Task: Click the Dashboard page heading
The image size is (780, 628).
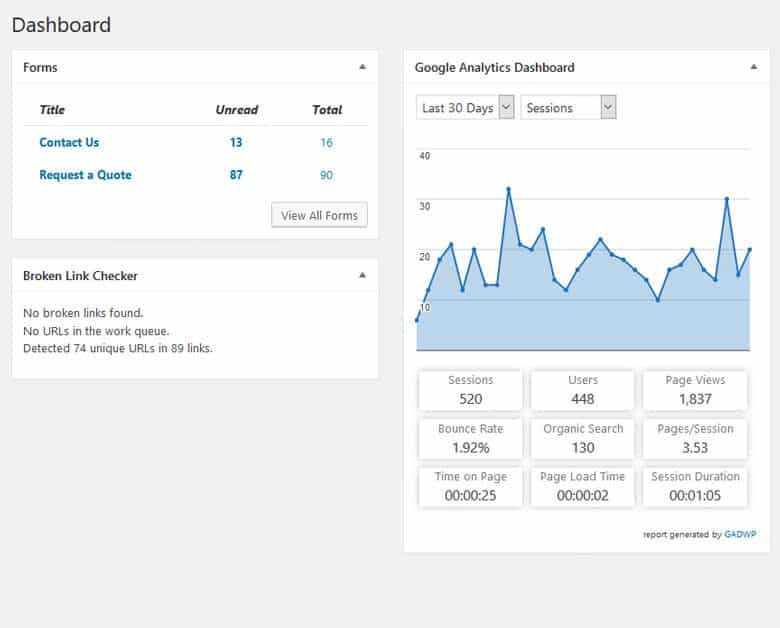Action: click(61, 25)
